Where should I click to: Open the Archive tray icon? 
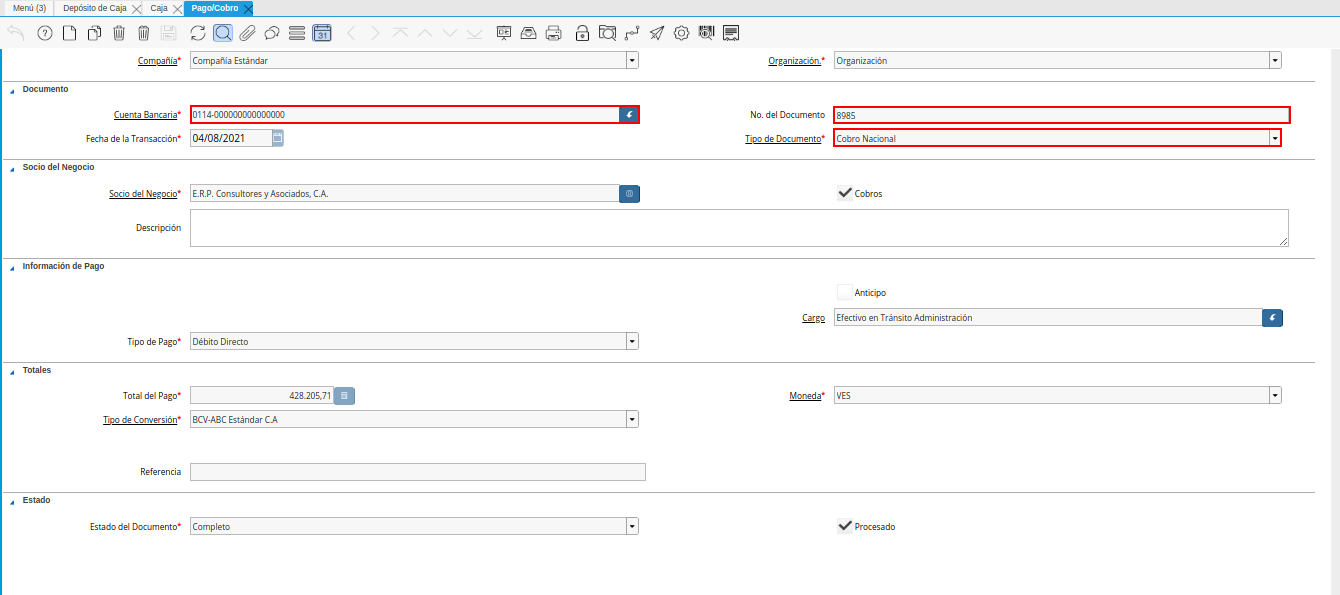(x=529, y=33)
